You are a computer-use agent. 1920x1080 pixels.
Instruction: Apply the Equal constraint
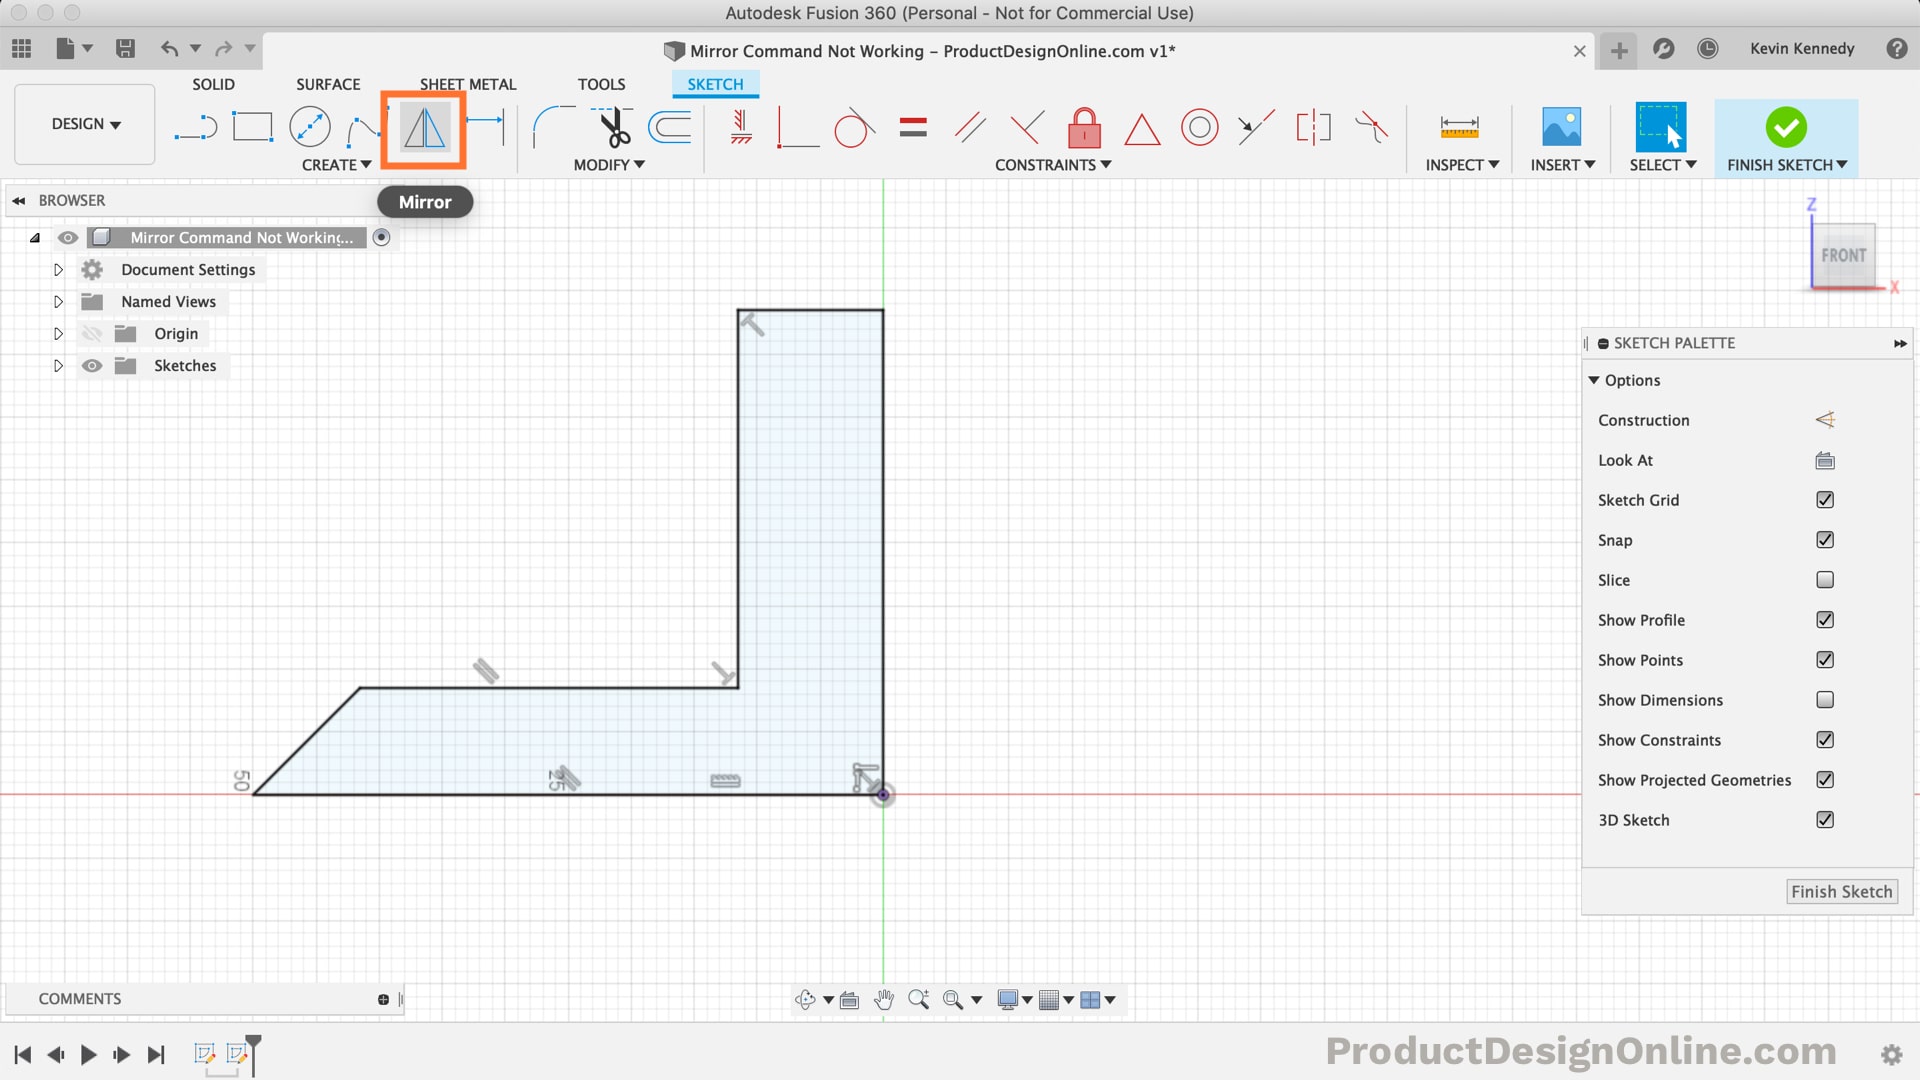[x=913, y=127]
